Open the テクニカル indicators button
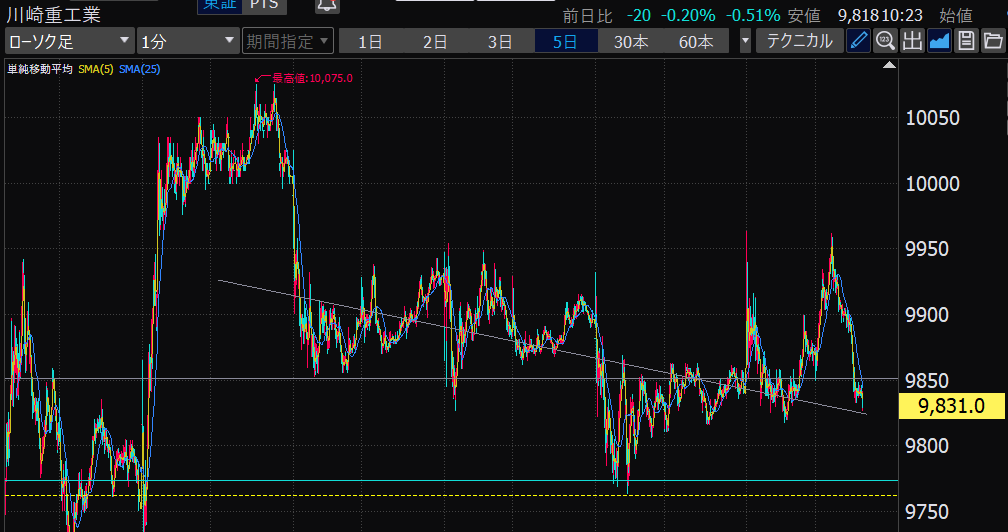The image size is (1008, 532). tap(799, 41)
